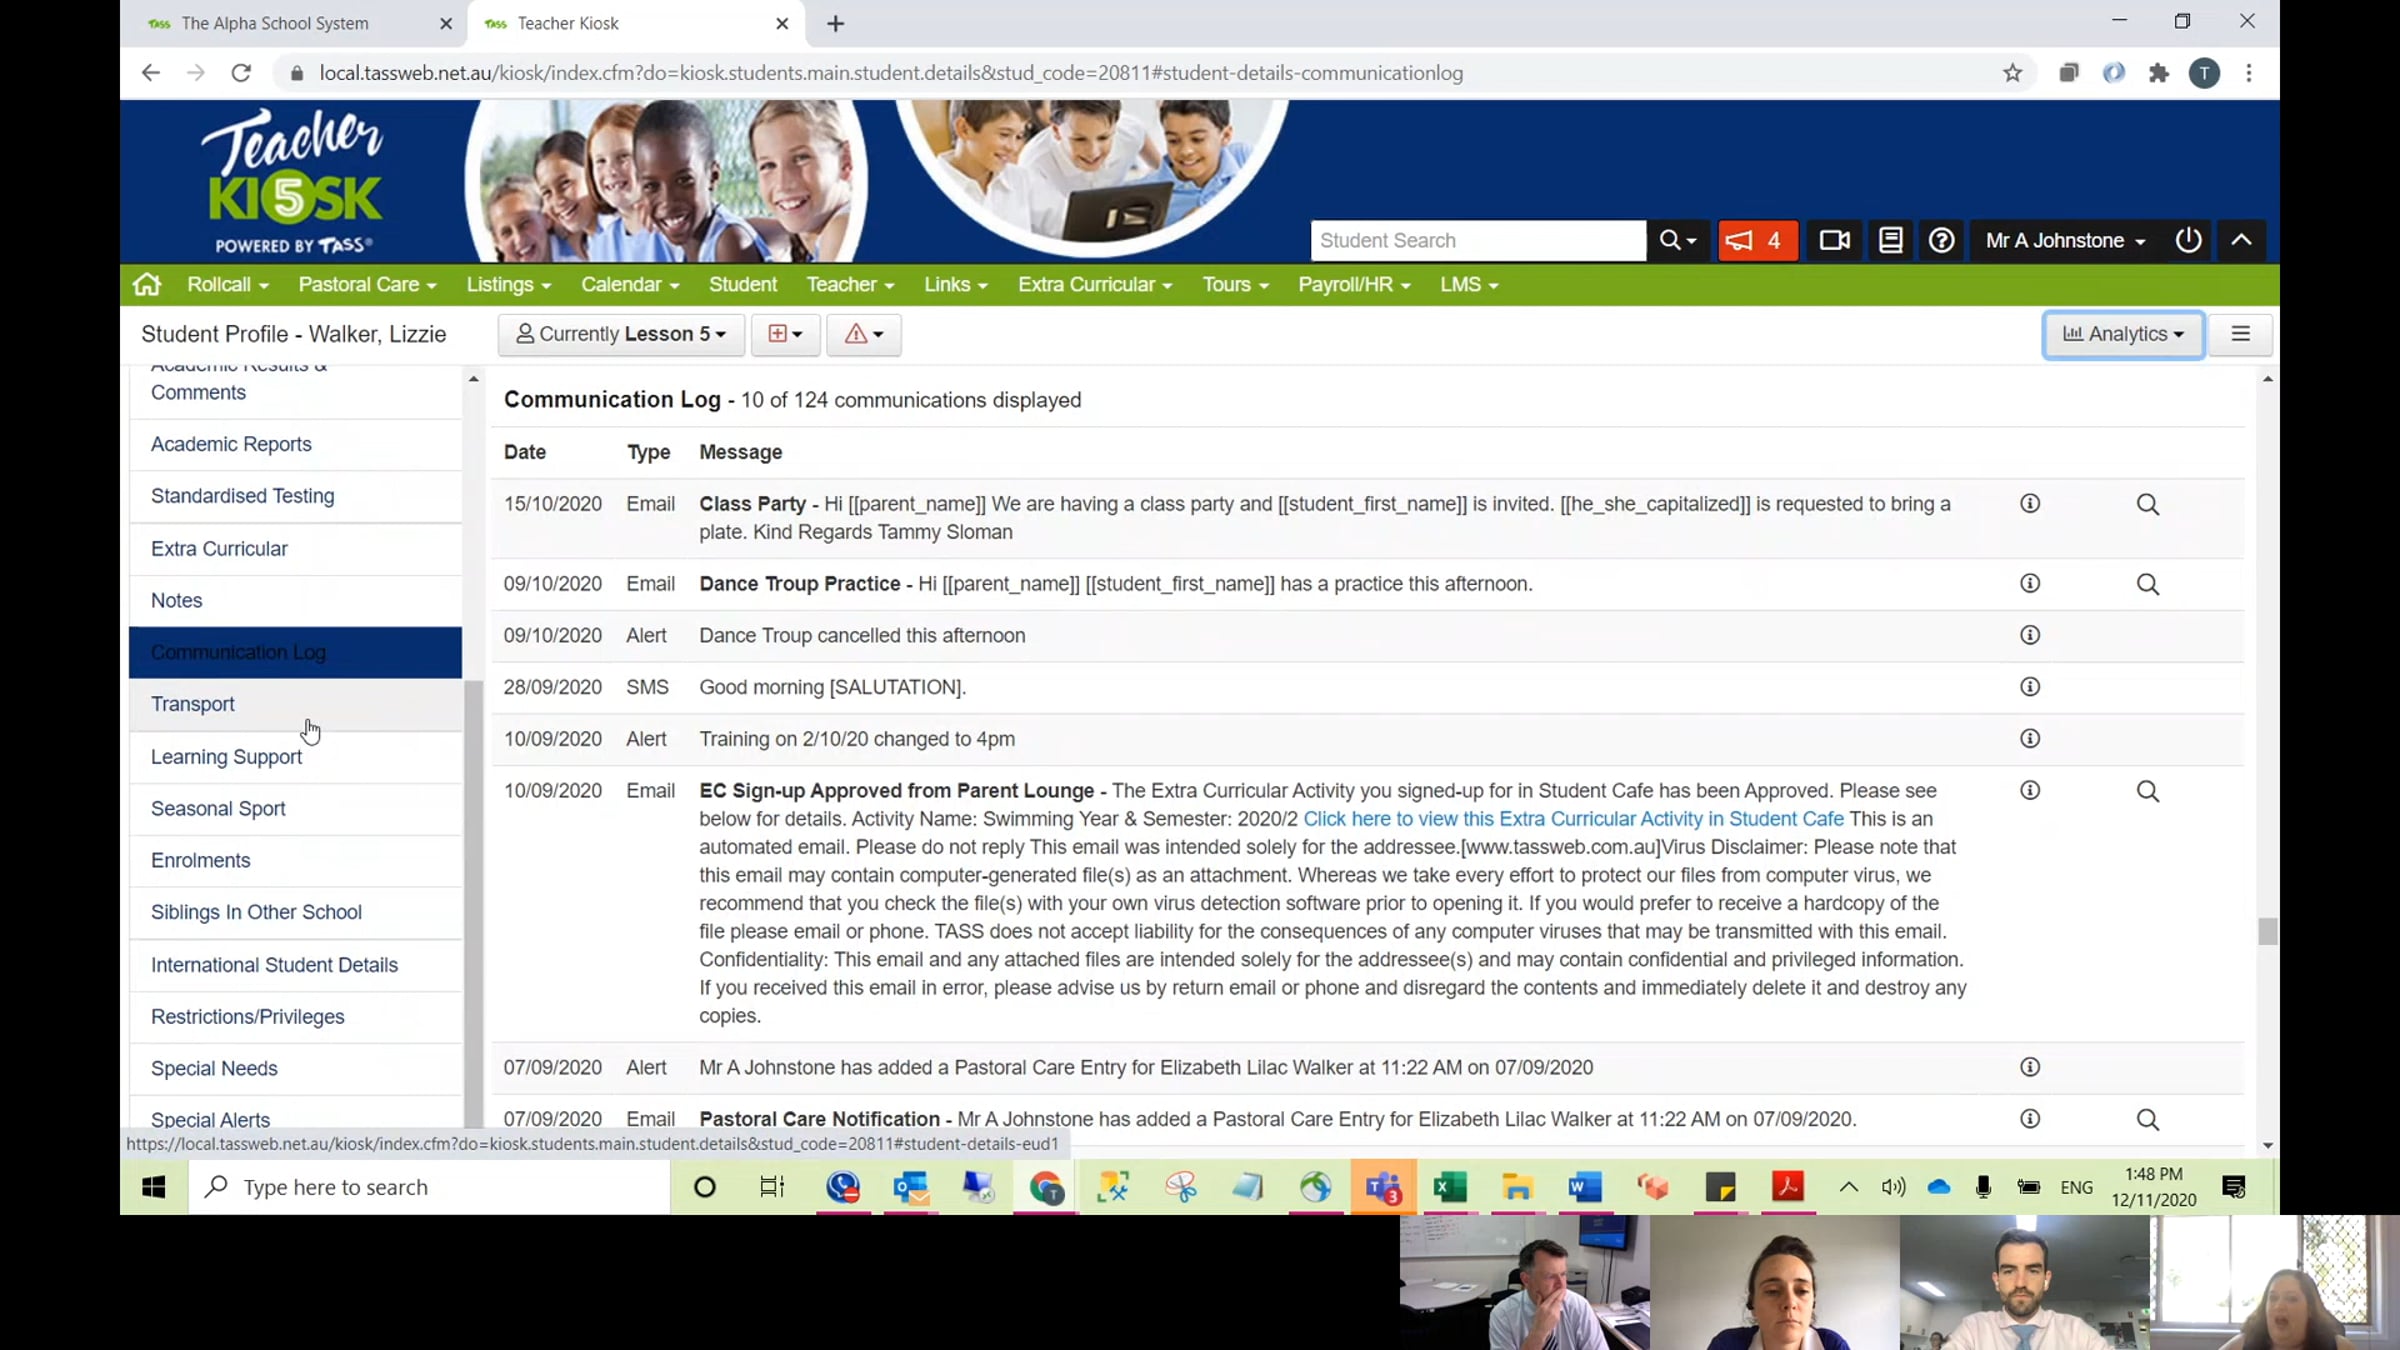
Task: Click in the Student Search field
Action: [x=1477, y=241]
